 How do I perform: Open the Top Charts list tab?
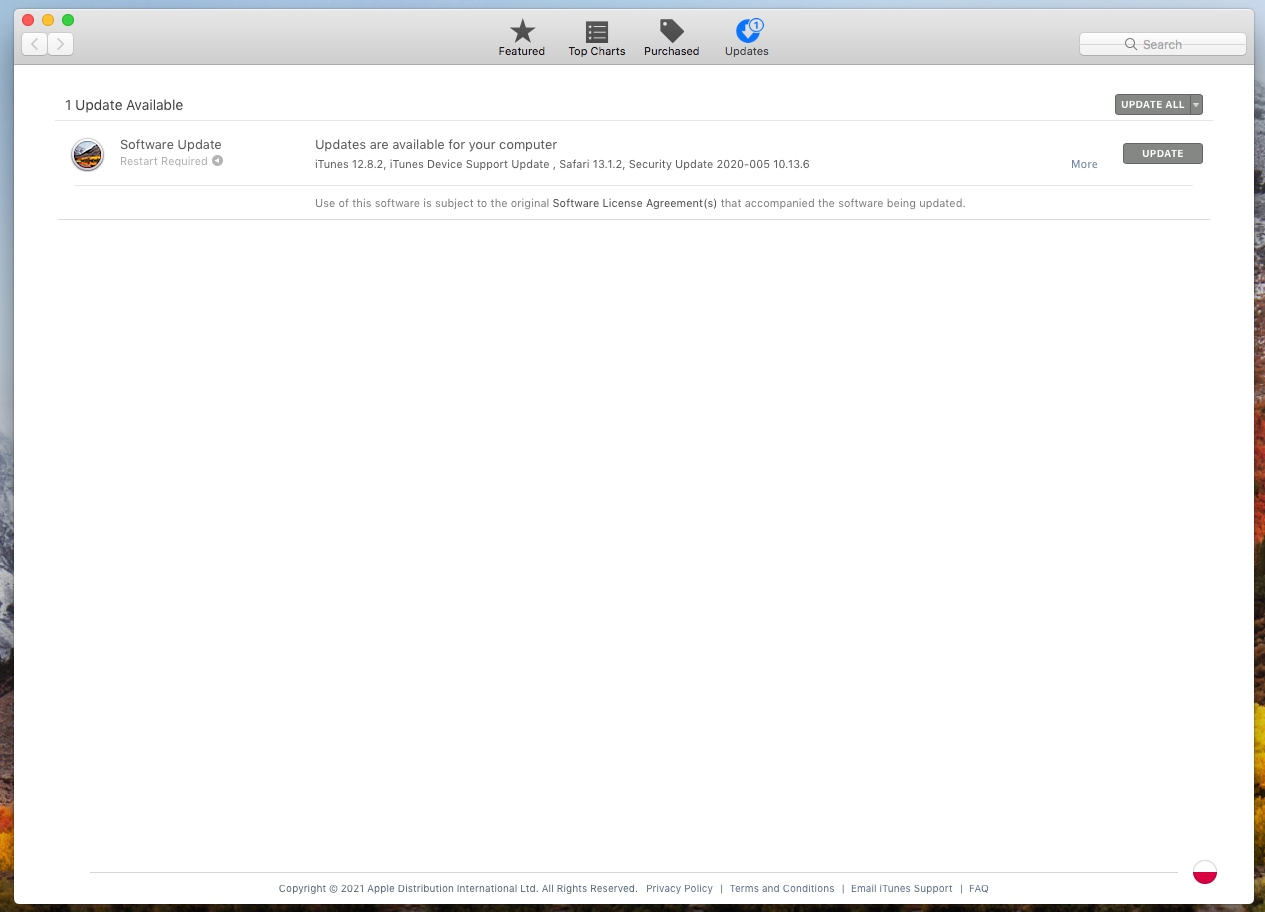[x=597, y=38]
